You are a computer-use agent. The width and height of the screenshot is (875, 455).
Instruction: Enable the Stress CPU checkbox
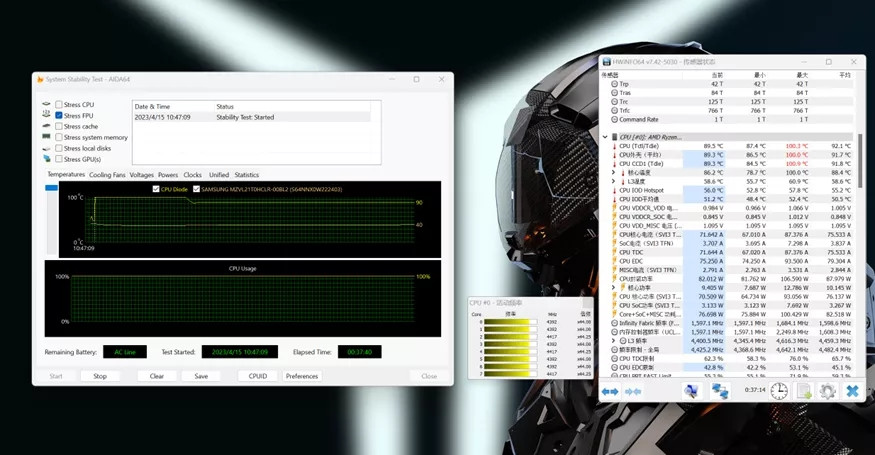point(59,104)
